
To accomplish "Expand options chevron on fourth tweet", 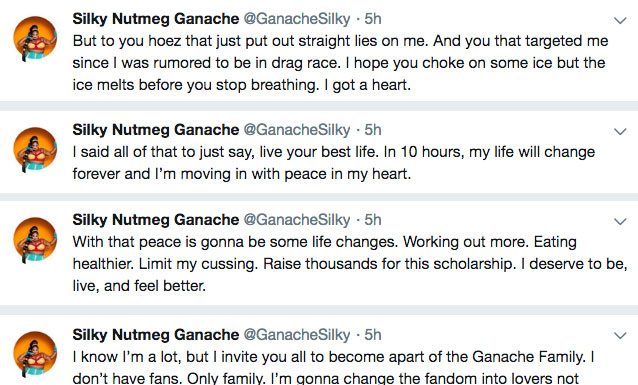I will tap(620, 336).
